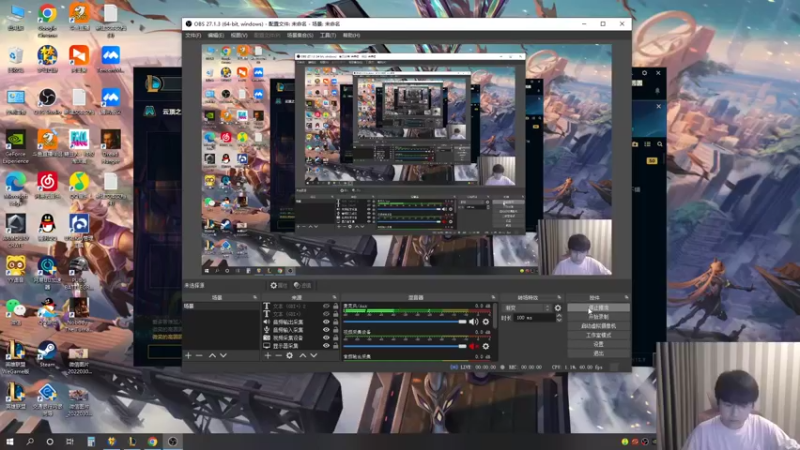Image resolution: width=800 pixels, height=450 pixels.
Task: Increase transition duration with stepper arrows
Action: [x=559, y=316]
